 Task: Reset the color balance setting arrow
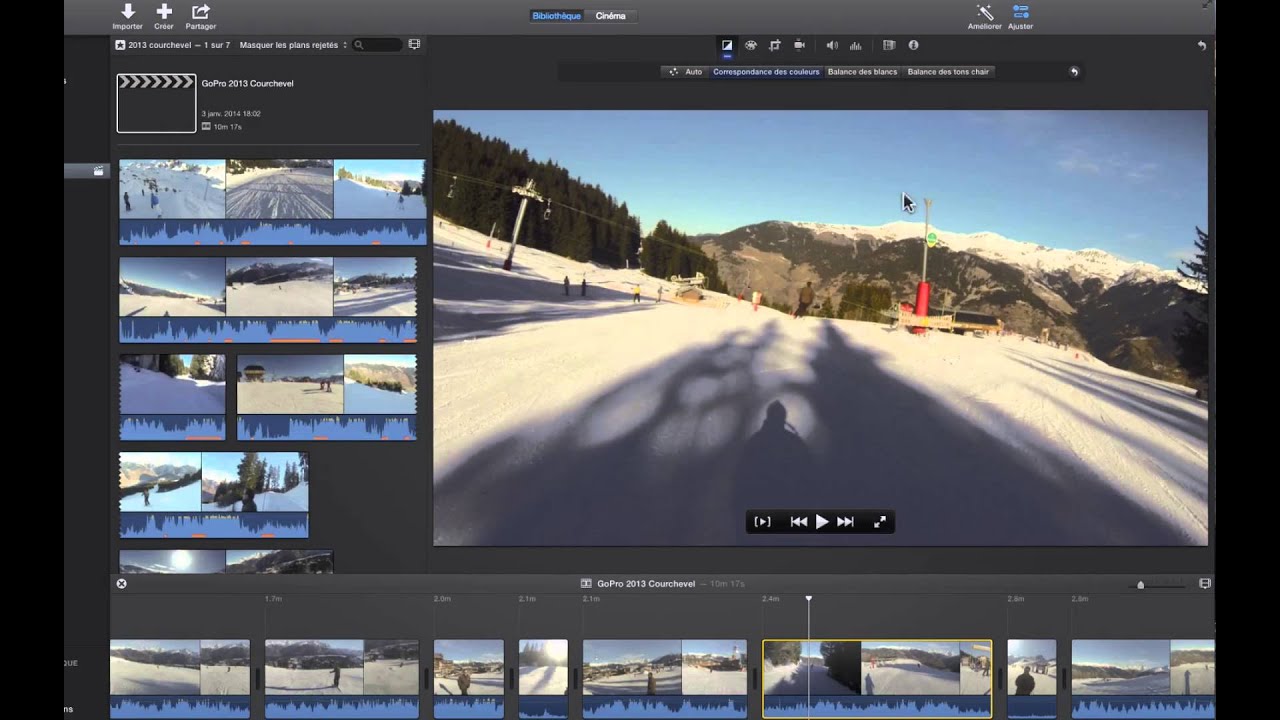click(1074, 72)
